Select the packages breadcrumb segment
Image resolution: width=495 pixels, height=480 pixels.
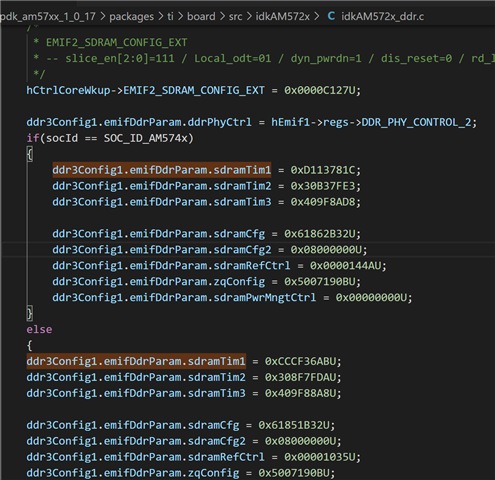click(x=132, y=16)
